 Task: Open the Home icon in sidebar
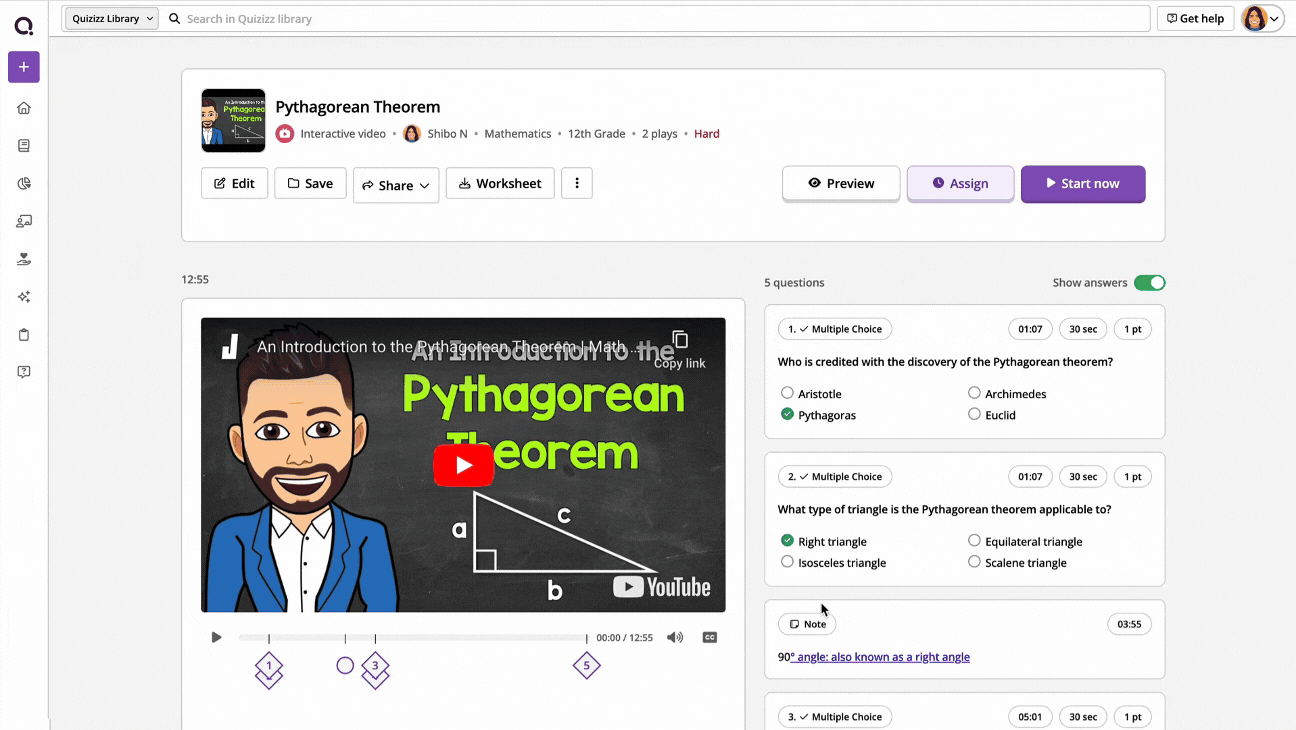(x=24, y=108)
